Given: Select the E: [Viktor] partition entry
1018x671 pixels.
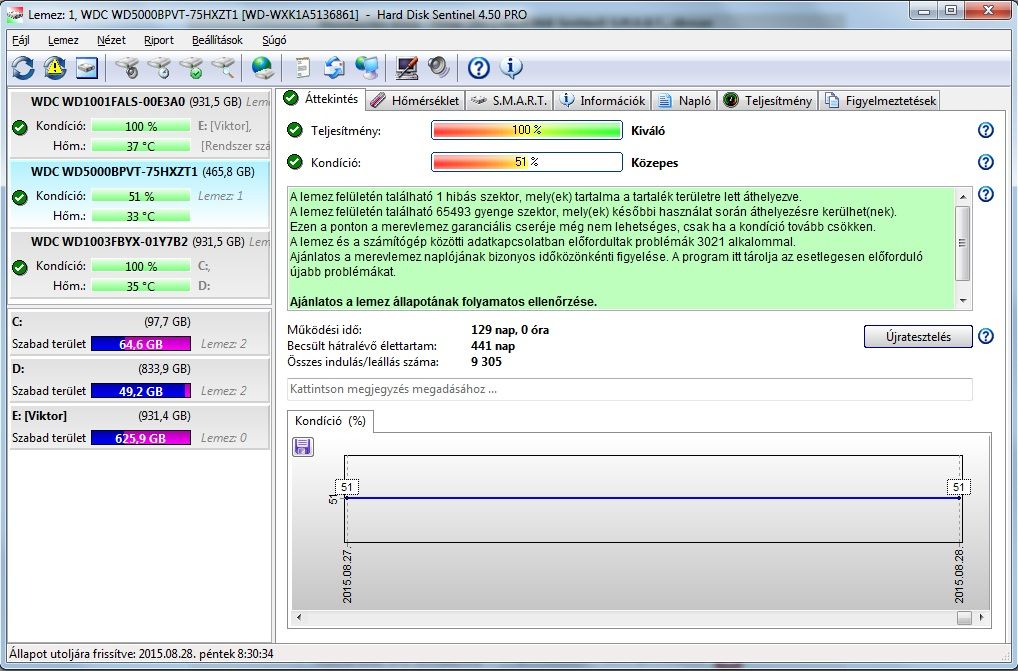Looking at the screenshot, I should coord(140,427).
